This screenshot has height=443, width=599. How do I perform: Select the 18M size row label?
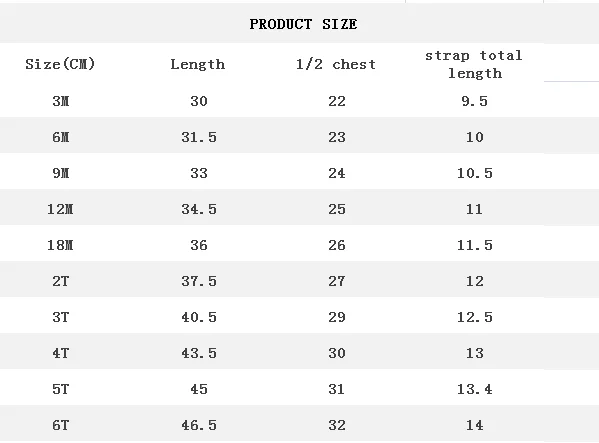tap(60, 245)
